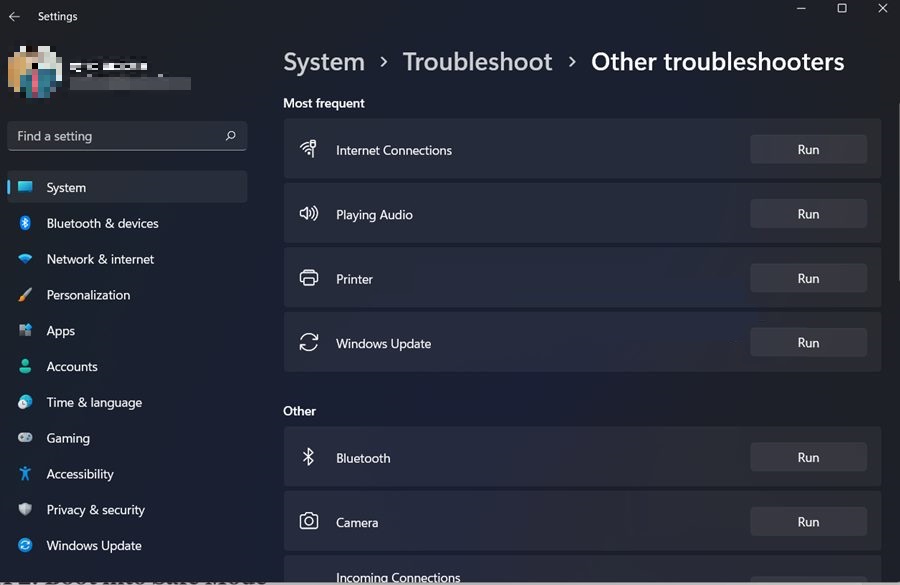The image size is (900, 585).
Task: Click the Time & language globe icon
Action: pos(25,402)
